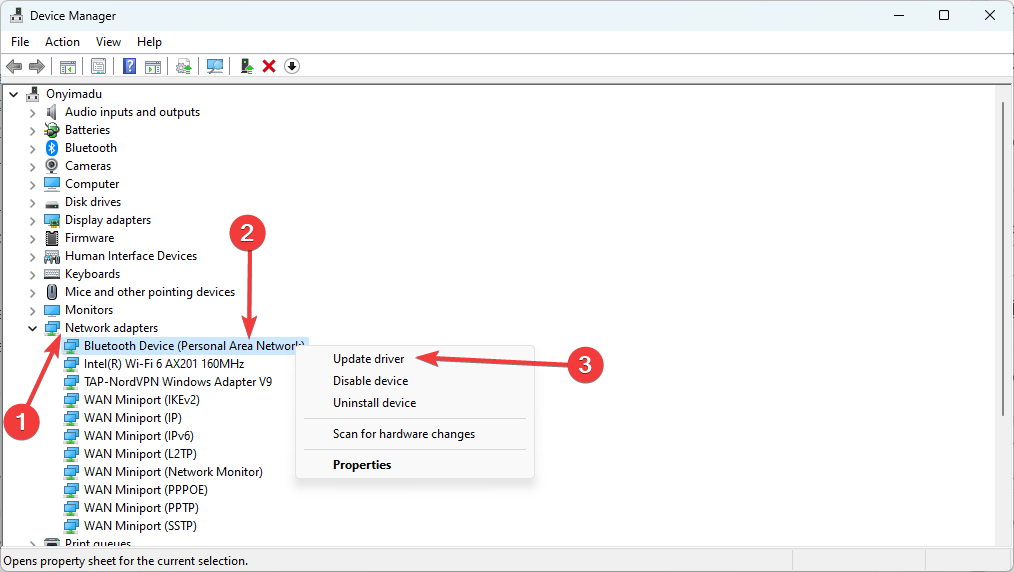Click the Disk drives text label
The width and height of the screenshot is (1014, 572).
(92, 202)
